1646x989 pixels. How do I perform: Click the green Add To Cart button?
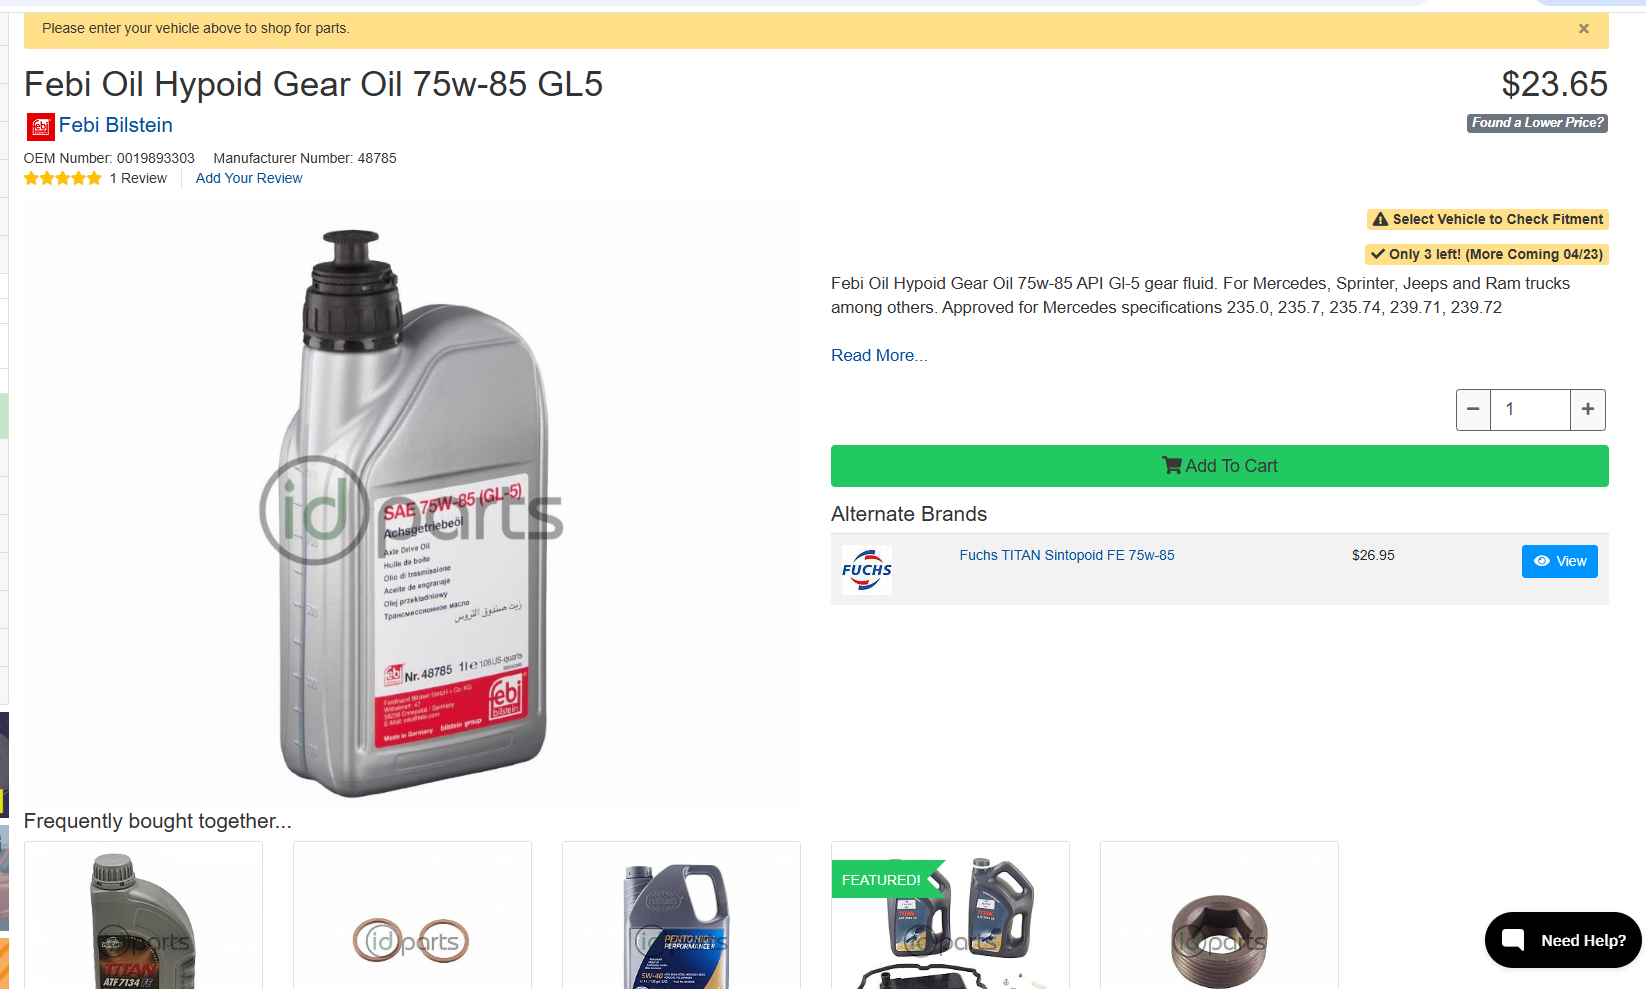[x=1220, y=466]
